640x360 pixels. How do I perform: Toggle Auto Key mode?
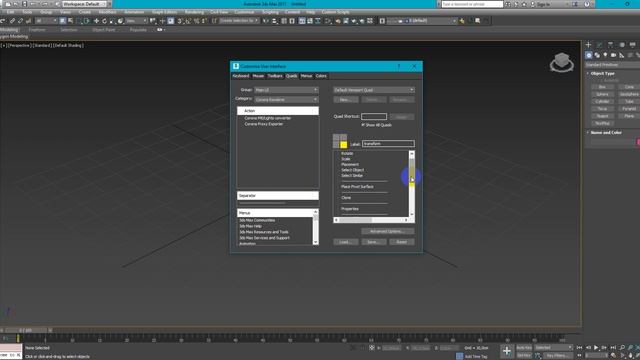point(524,348)
